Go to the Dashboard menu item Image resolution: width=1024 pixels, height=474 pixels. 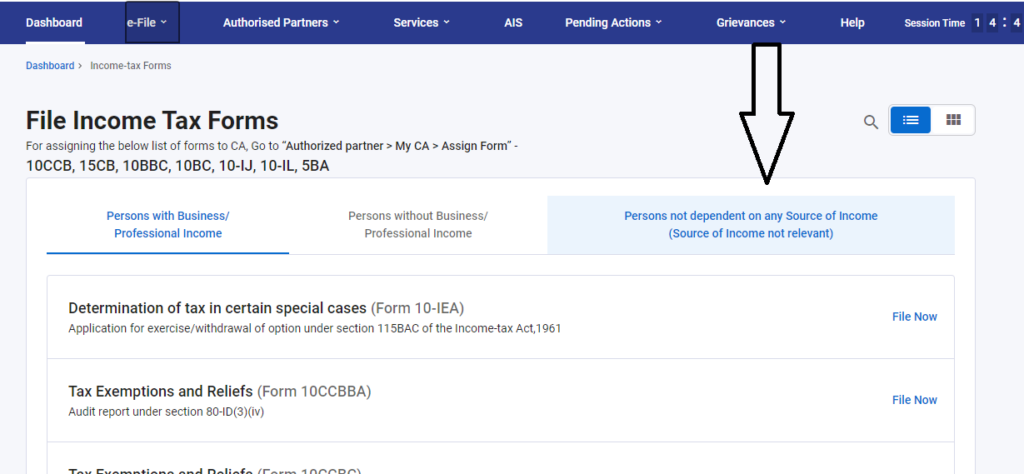54,22
